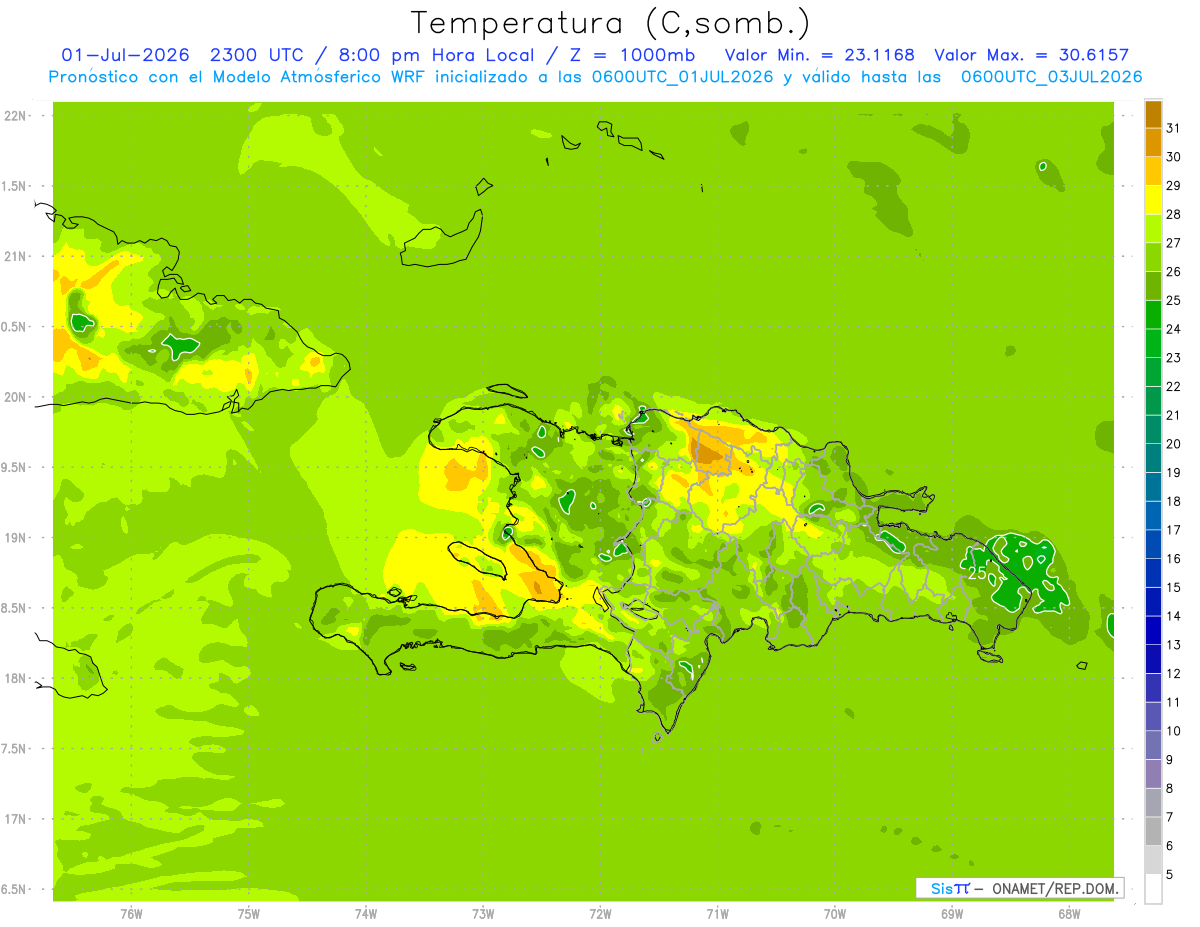Click the legend value "27"

point(1173,243)
